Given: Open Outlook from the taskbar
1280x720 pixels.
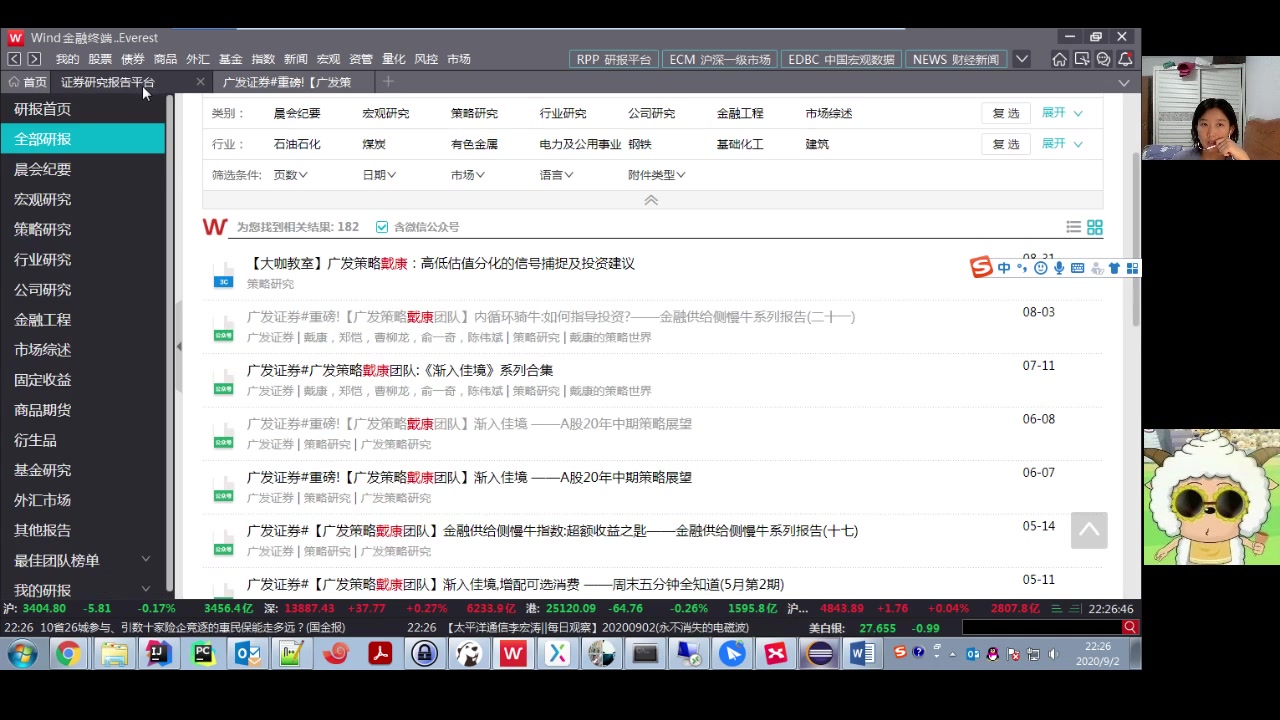Looking at the screenshot, I should (x=247, y=654).
